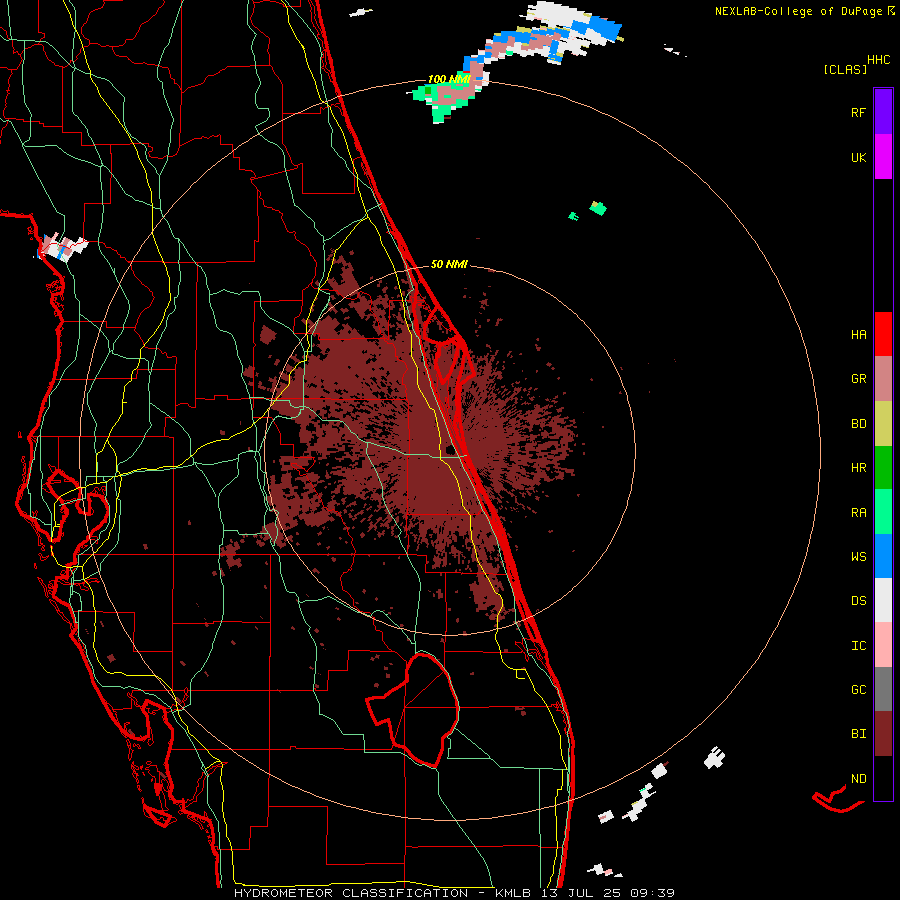Click the RF purple legend swatch
900x900 pixels.
click(883, 111)
